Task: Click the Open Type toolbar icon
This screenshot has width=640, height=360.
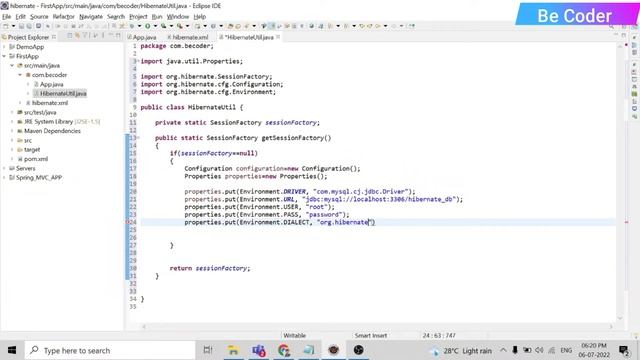Action: (231, 26)
